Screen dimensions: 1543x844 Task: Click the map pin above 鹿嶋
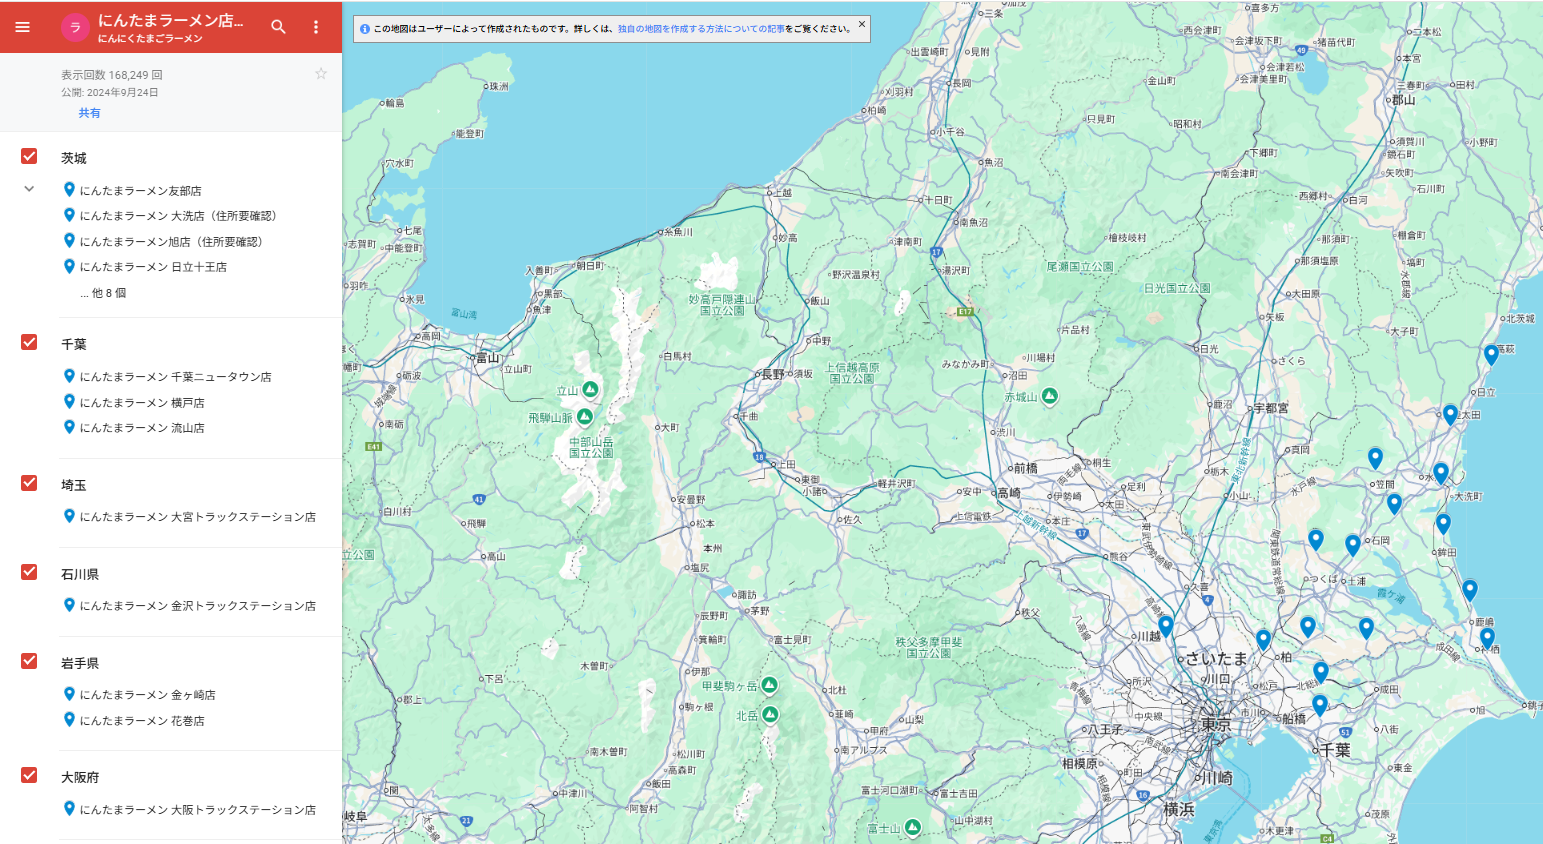1469,590
